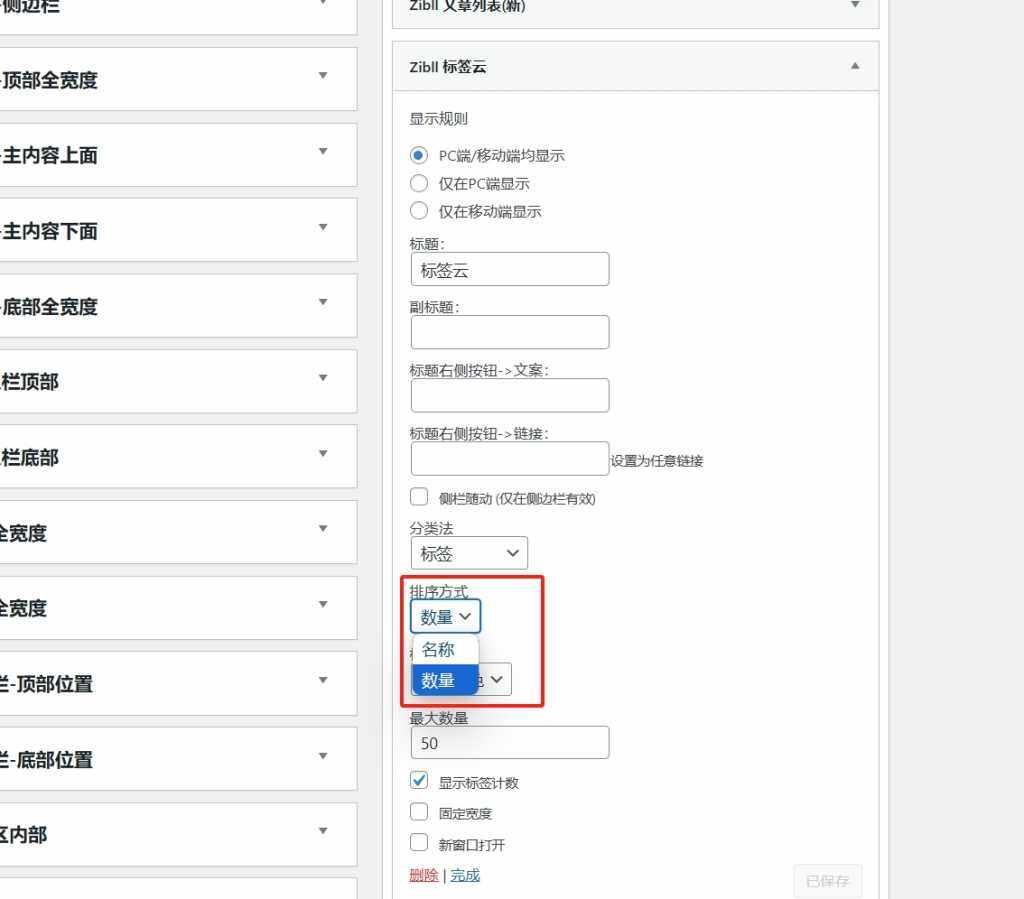Enable 固定宽度 checkbox
This screenshot has height=899, width=1024.
pos(419,812)
